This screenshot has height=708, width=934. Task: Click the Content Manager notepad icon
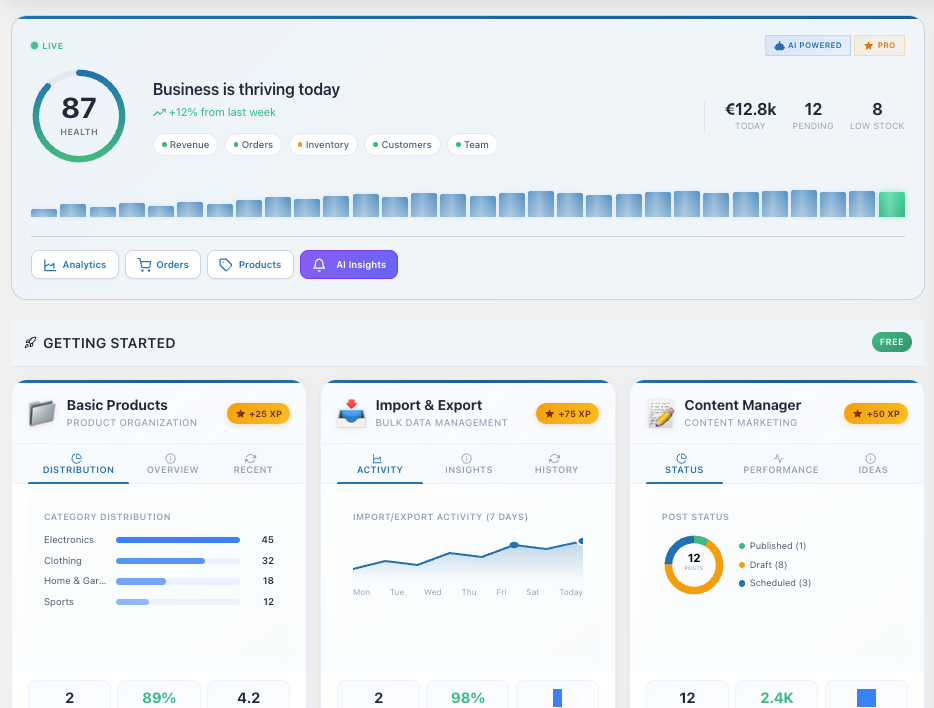pyautogui.click(x=661, y=413)
